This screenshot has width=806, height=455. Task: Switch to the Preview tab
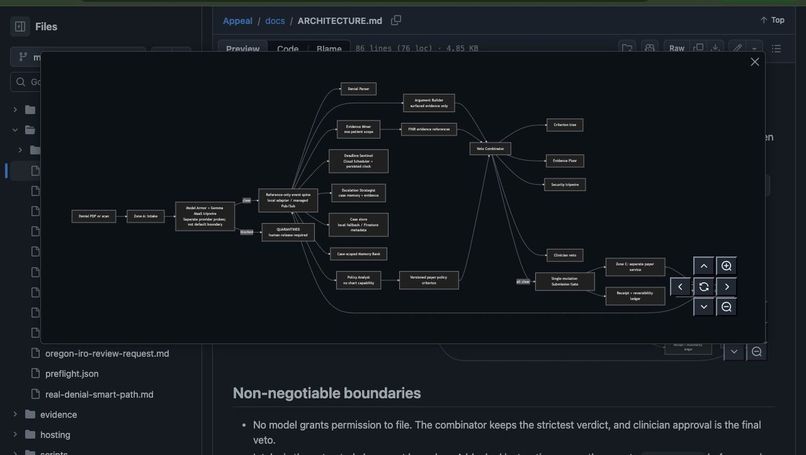(243, 48)
